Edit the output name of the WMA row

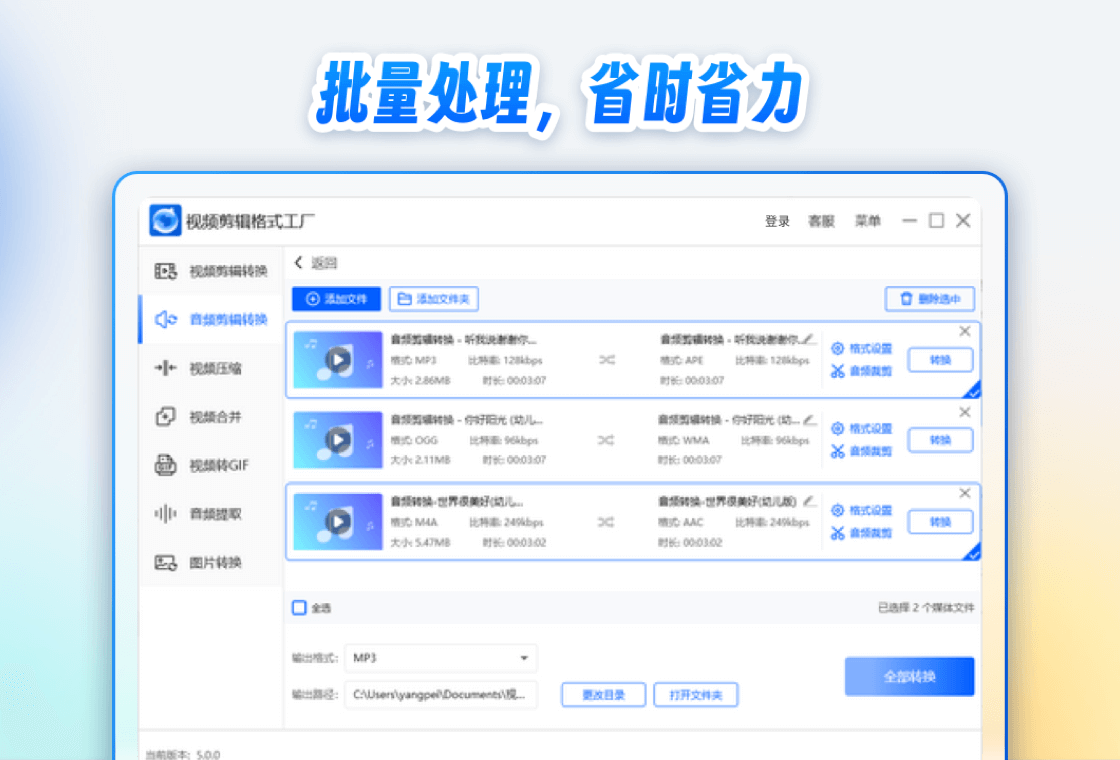pos(809,419)
